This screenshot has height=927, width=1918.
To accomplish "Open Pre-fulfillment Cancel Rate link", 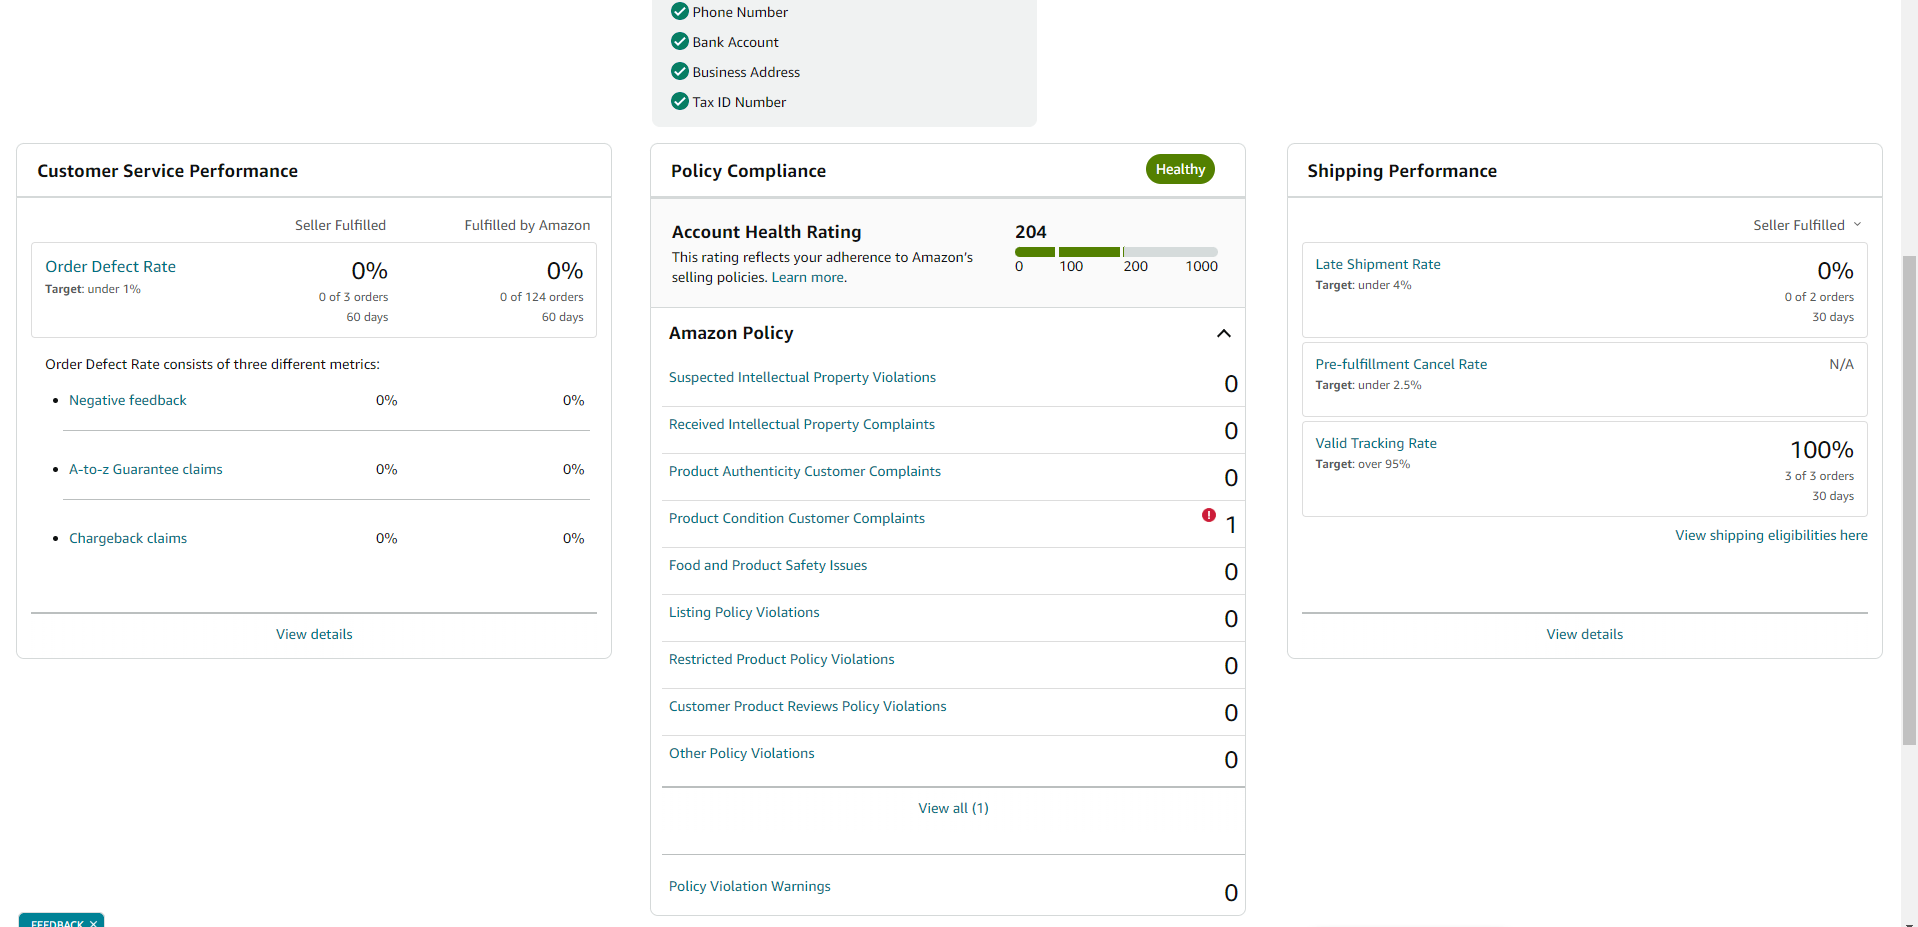I will pyautogui.click(x=1401, y=364).
